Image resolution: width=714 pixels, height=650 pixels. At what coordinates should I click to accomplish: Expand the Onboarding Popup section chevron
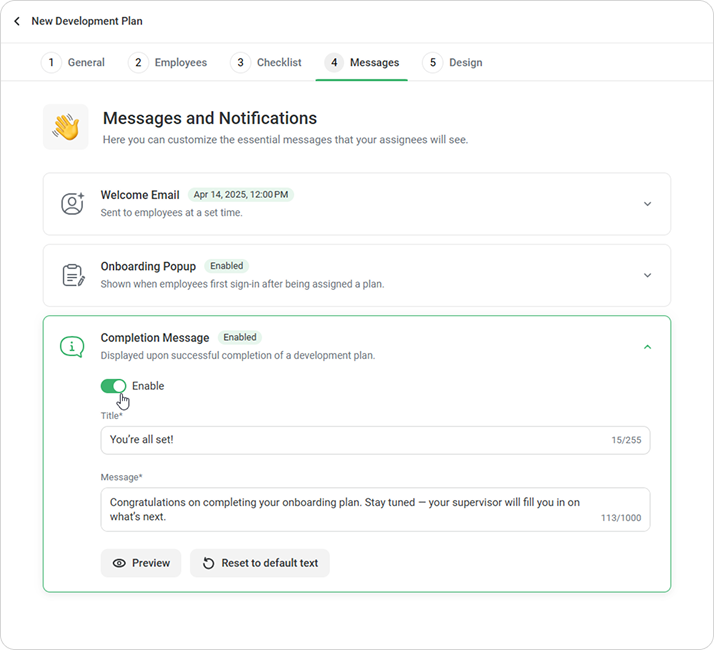[647, 276]
